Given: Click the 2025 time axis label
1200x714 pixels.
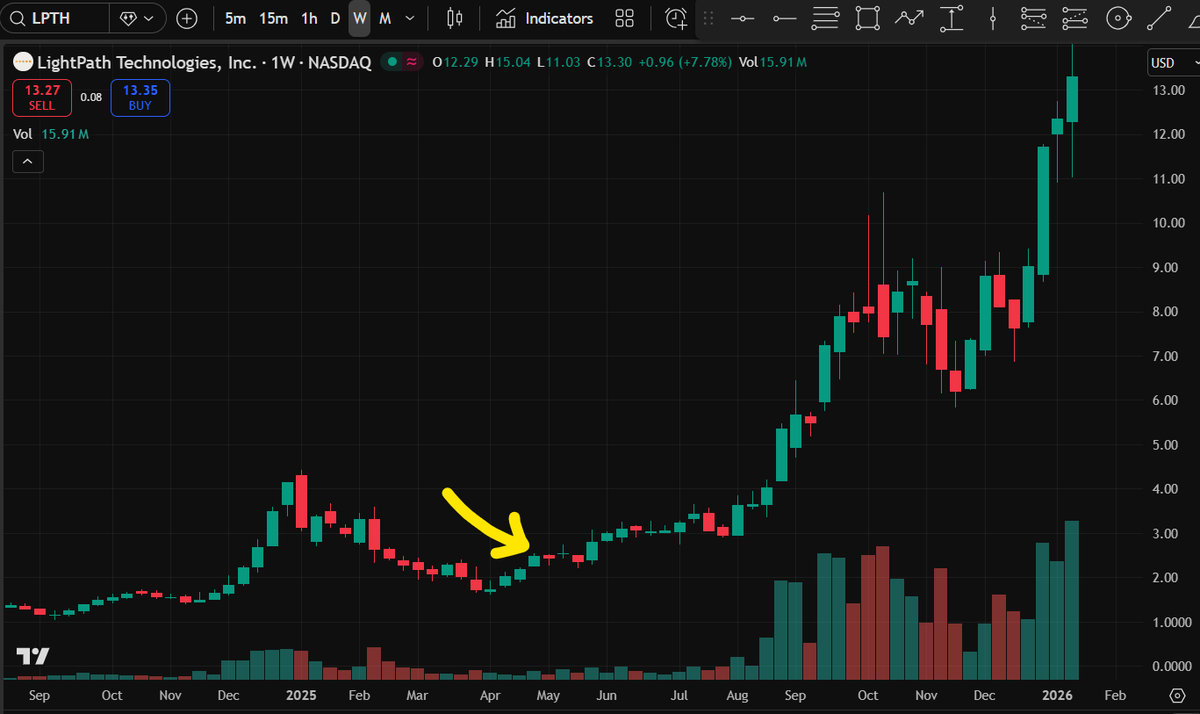Looking at the screenshot, I should [301, 695].
